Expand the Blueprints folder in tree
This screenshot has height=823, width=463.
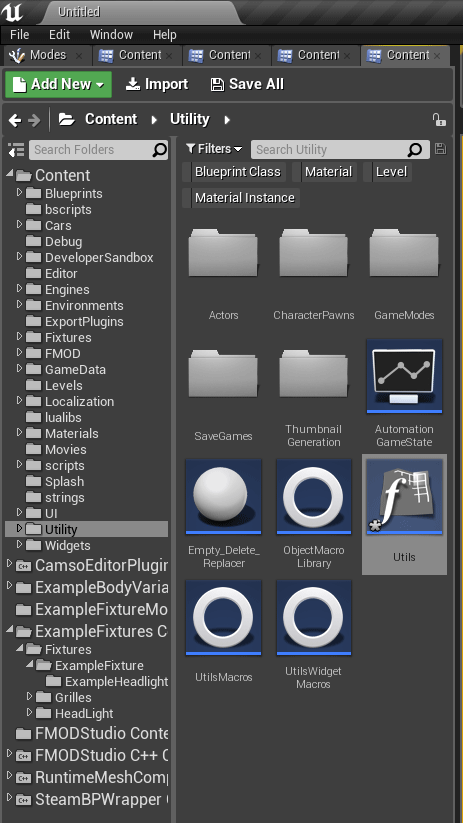[19, 193]
